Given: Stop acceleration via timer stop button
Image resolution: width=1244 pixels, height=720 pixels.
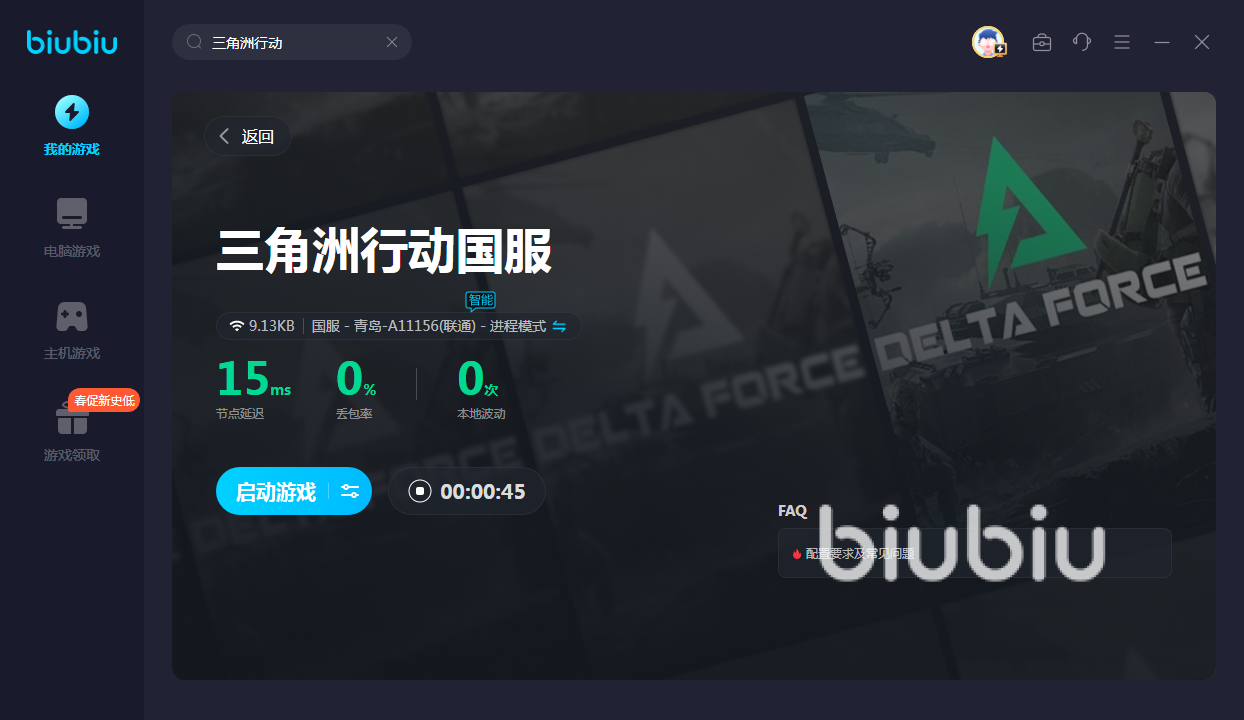Looking at the screenshot, I should [x=420, y=491].
